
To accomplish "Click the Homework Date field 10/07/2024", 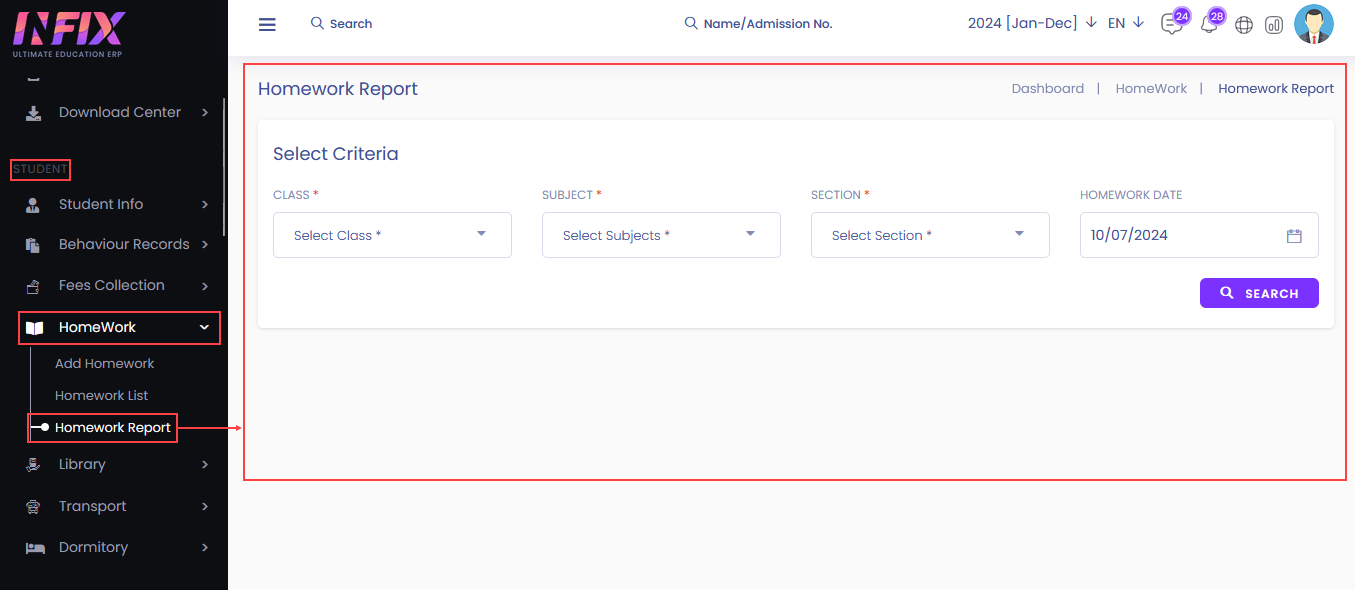I will coord(1199,235).
